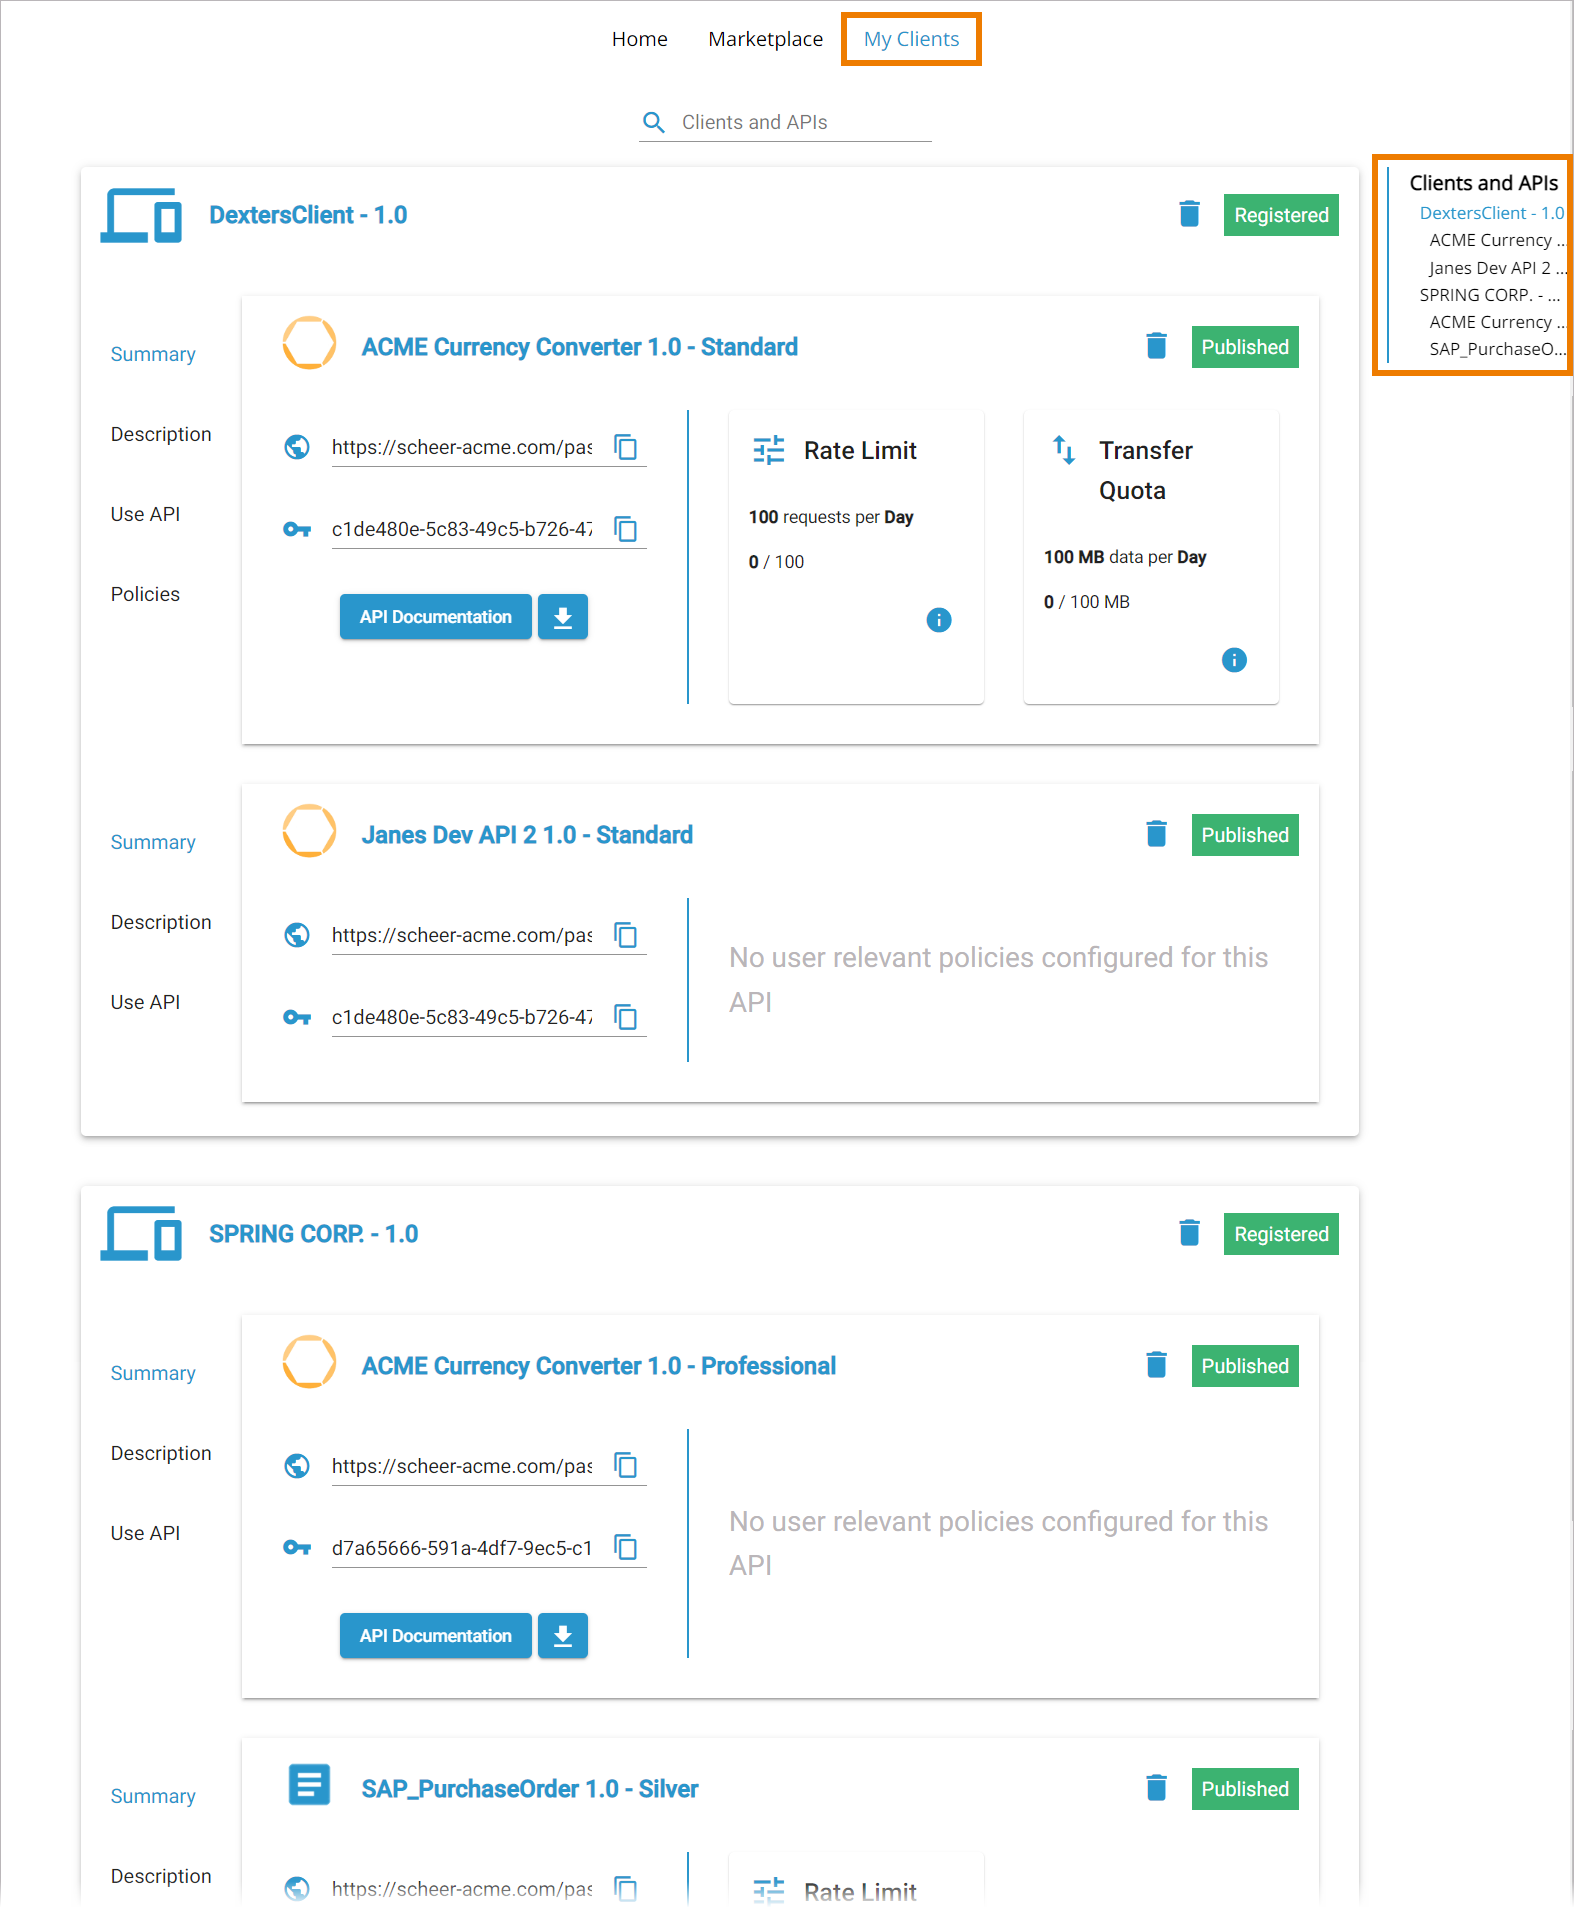Jump to SPRING CORP. in sidebar list
The height and width of the screenshot is (1908, 1574).
pos(1490,295)
